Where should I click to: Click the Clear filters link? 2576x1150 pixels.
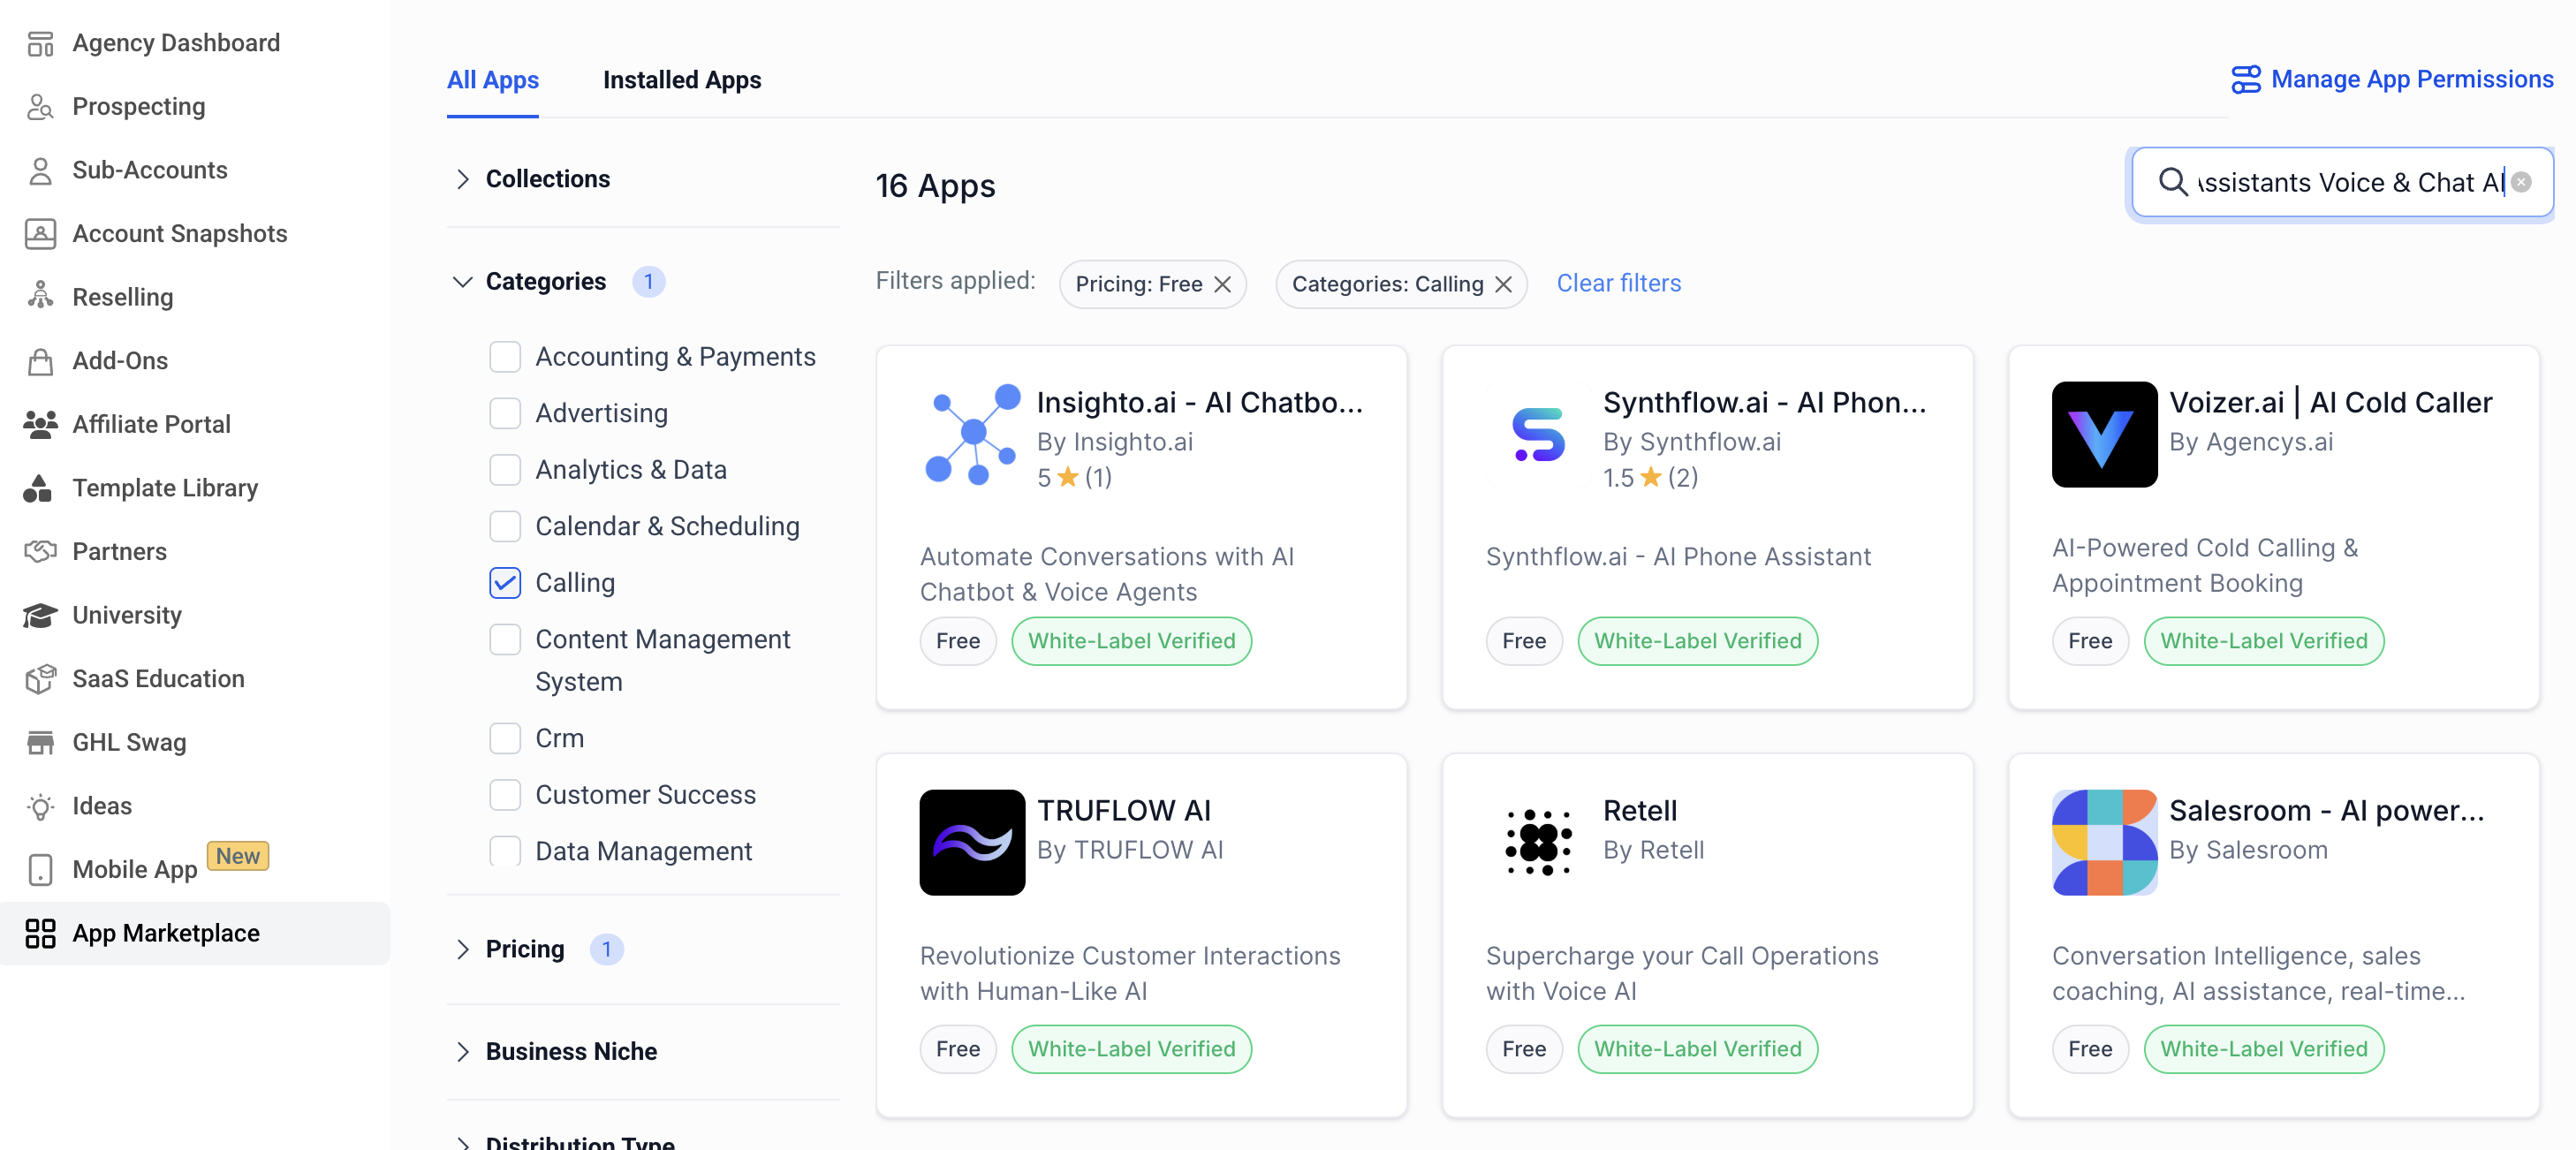click(1618, 283)
